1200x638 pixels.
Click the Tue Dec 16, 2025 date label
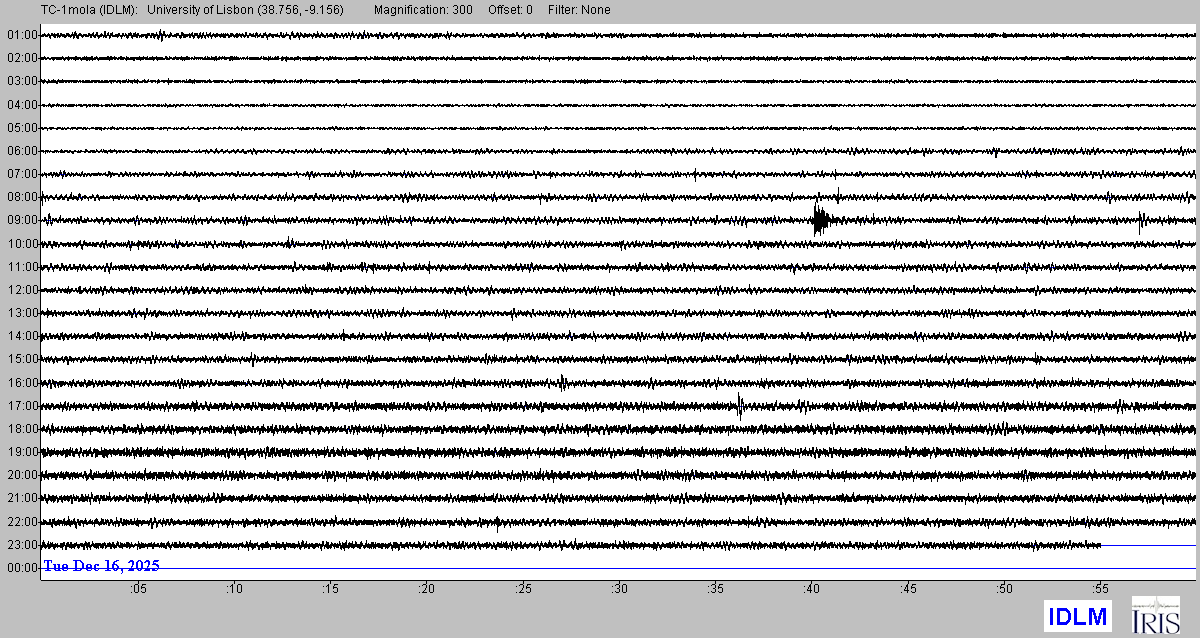click(101, 566)
